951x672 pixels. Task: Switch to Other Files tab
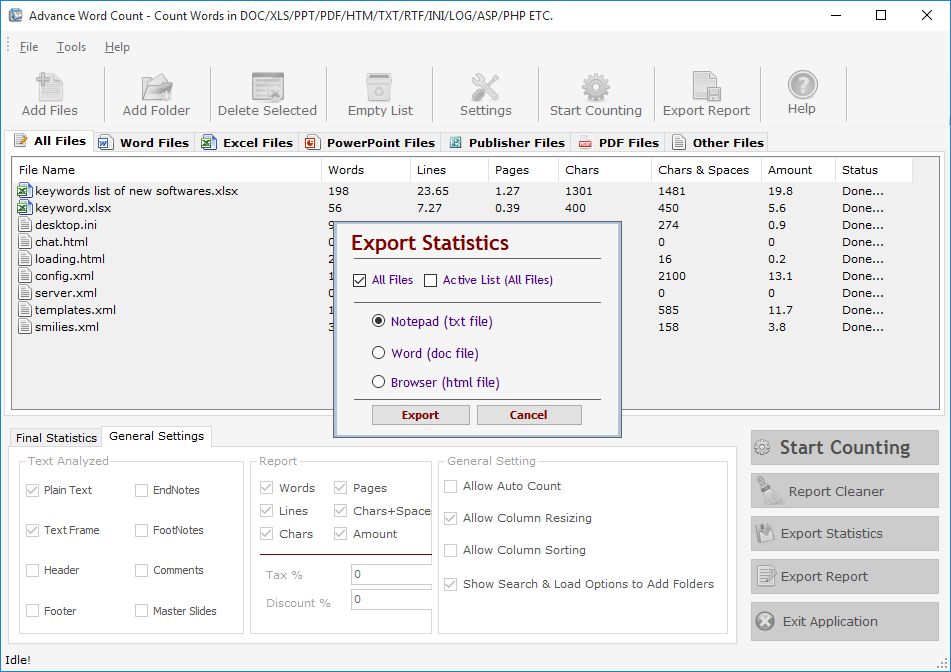pos(718,143)
